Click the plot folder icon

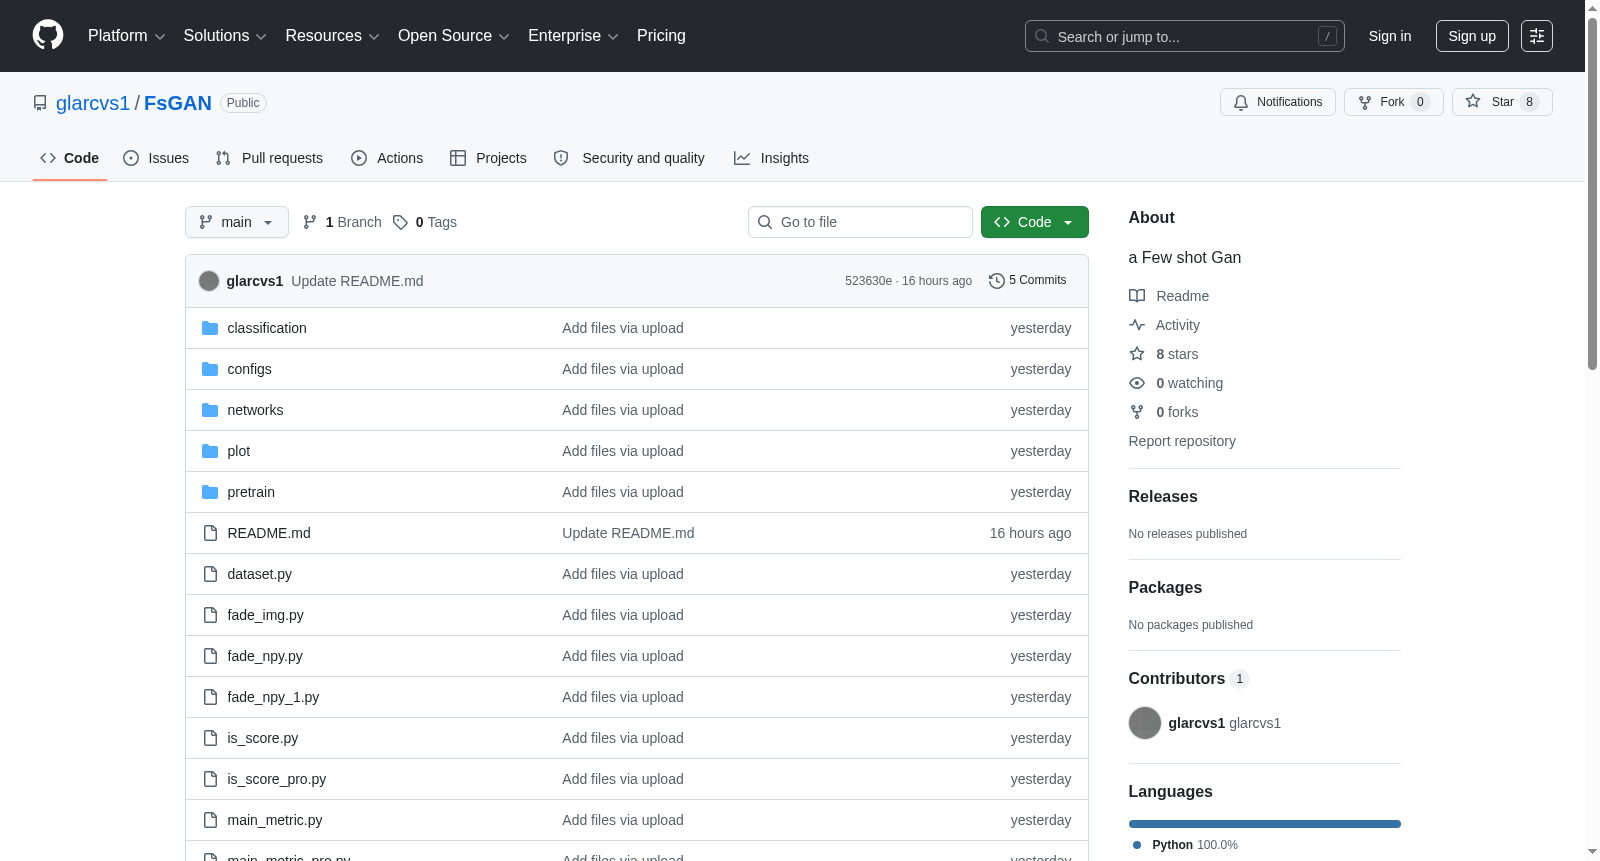(x=210, y=451)
